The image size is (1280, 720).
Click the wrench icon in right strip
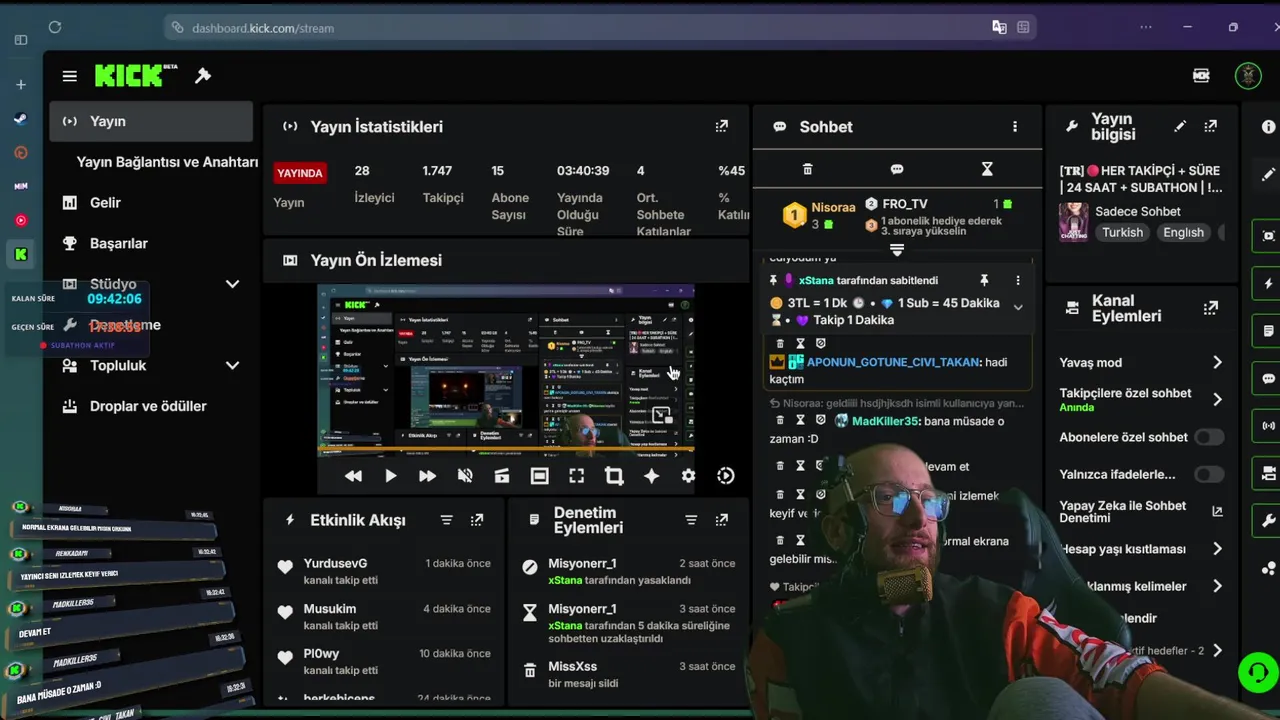[x=1269, y=520]
